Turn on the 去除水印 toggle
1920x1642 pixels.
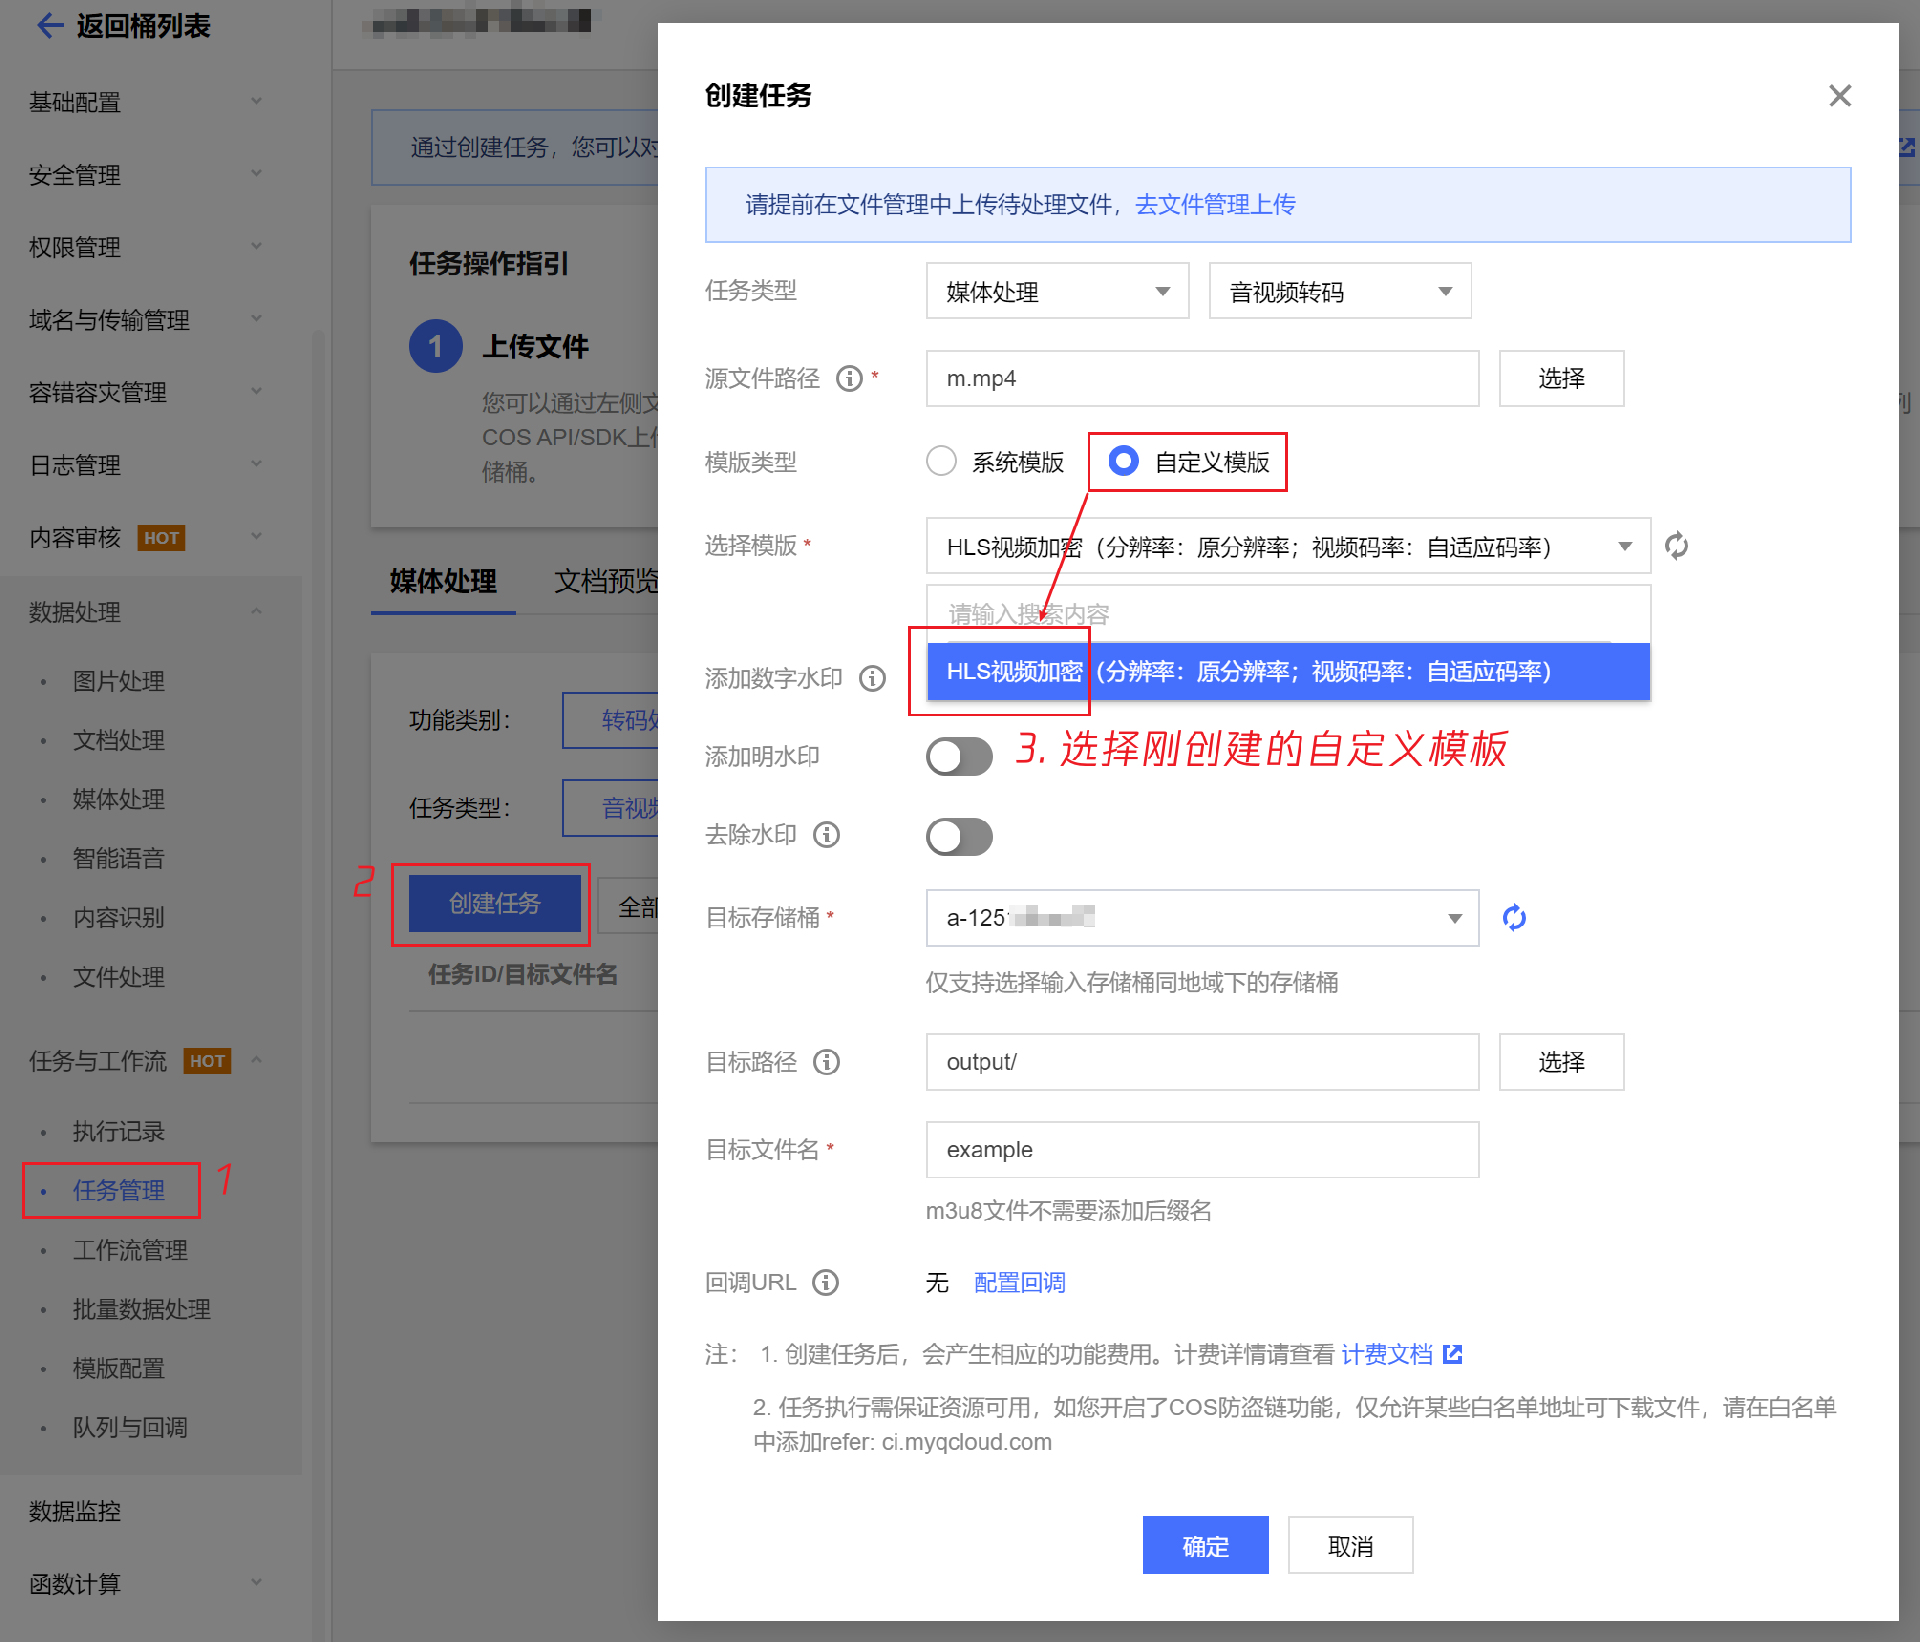958,837
